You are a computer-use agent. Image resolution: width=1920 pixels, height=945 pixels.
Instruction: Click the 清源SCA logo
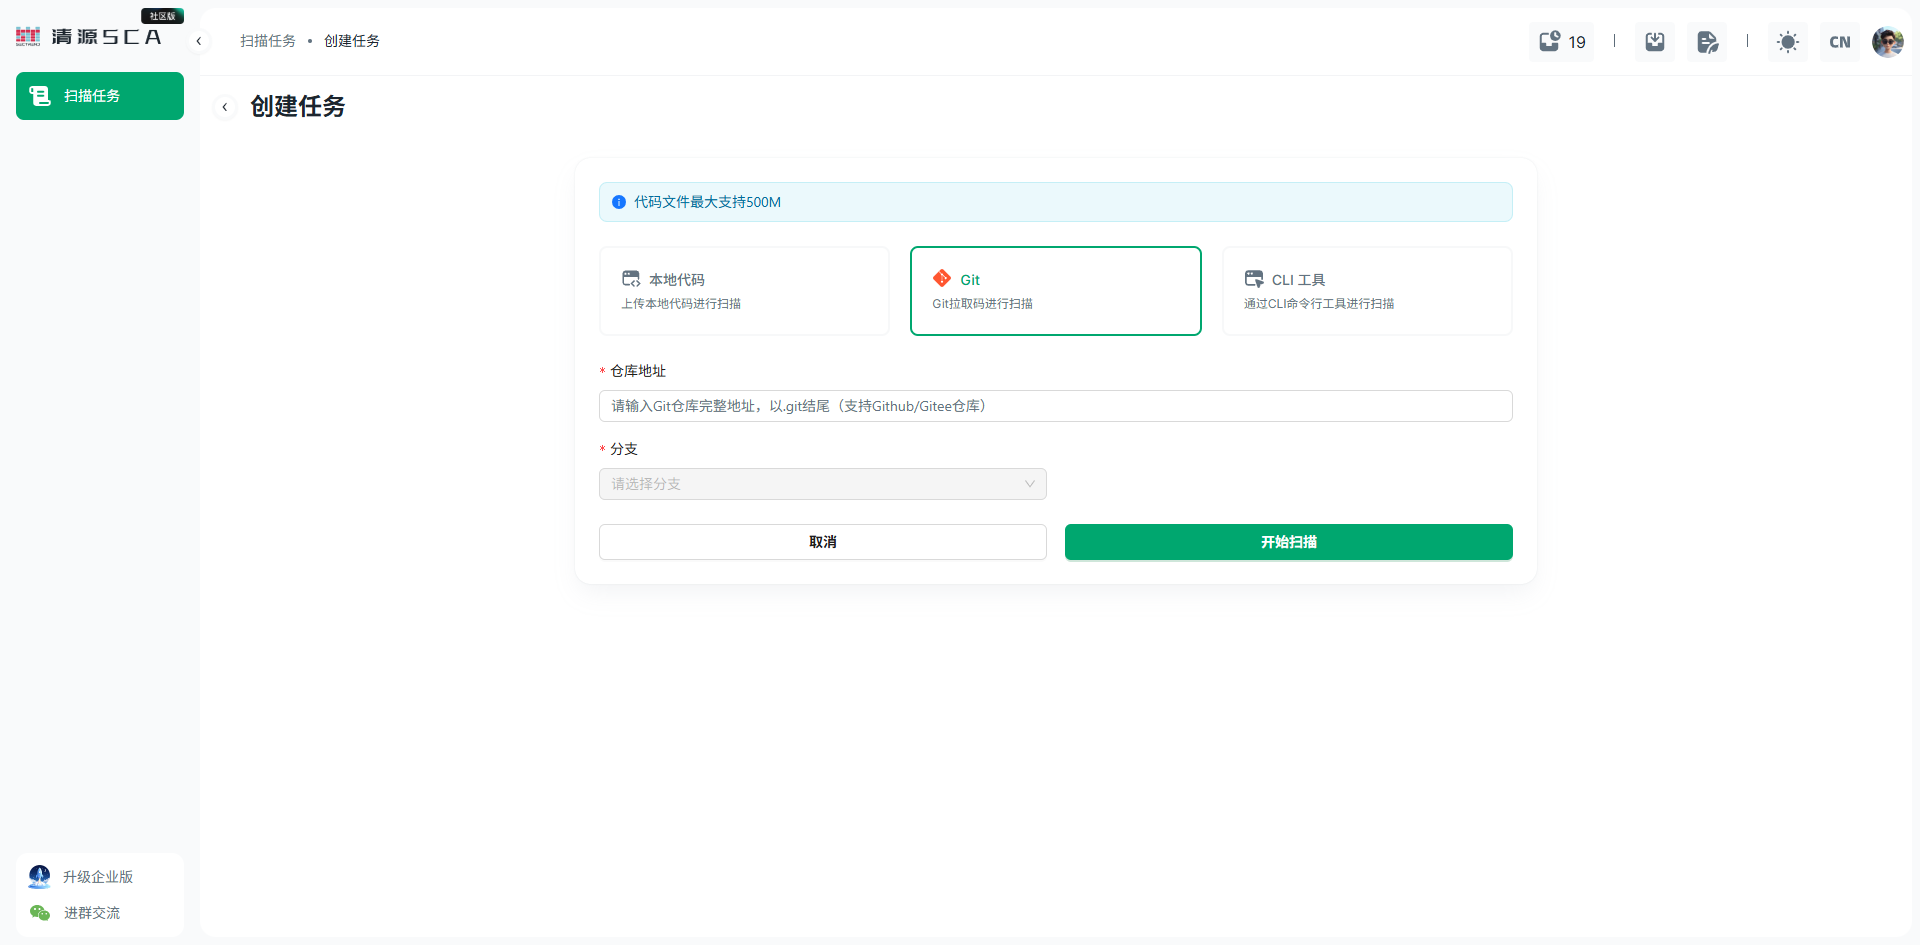coord(90,36)
